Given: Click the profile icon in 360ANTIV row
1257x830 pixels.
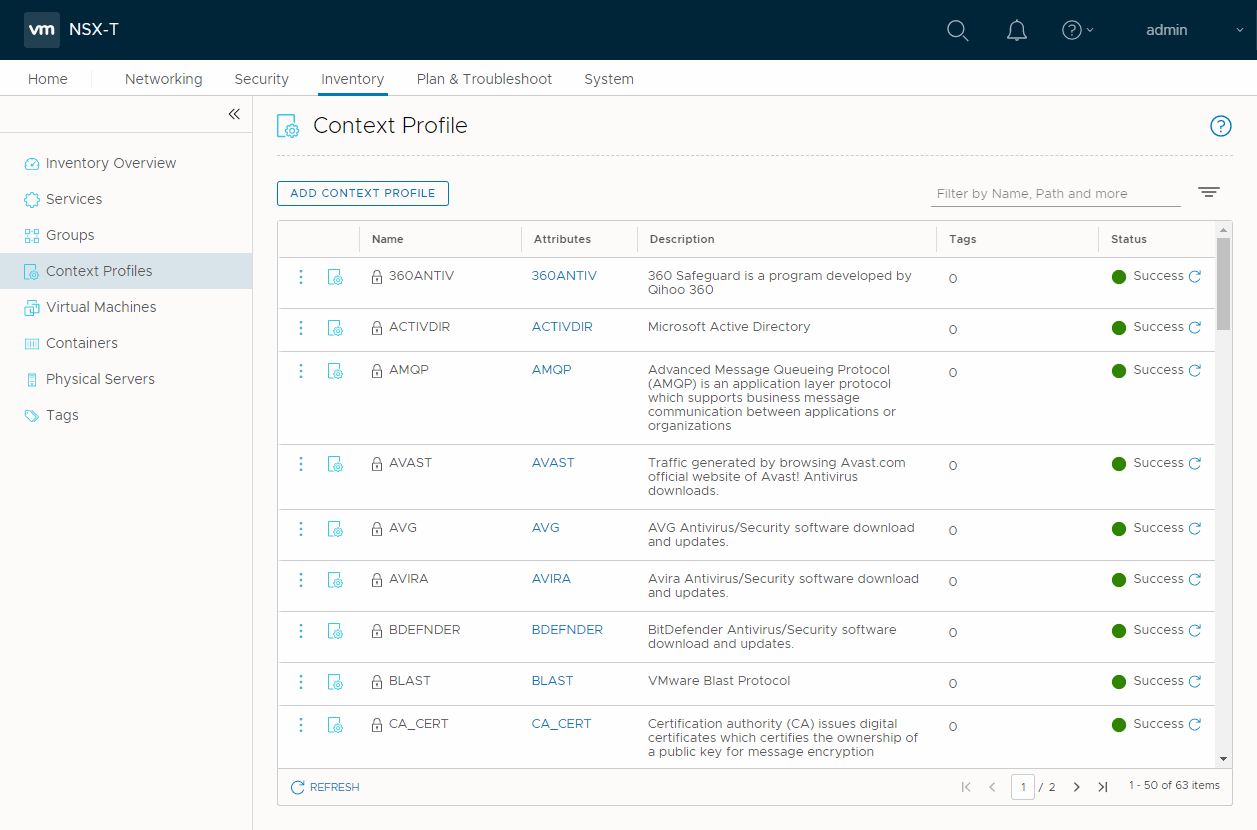Looking at the screenshot, I should click(335, 277).
